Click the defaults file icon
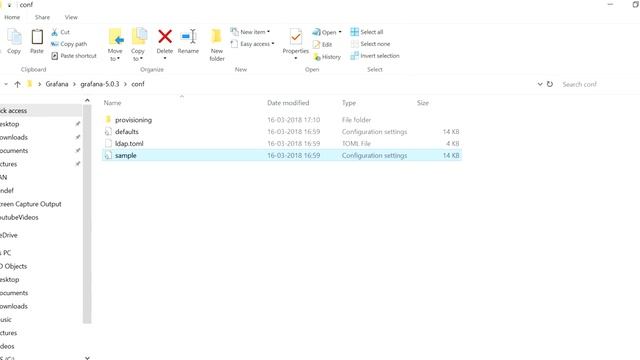640x360 pixels. 108,131
